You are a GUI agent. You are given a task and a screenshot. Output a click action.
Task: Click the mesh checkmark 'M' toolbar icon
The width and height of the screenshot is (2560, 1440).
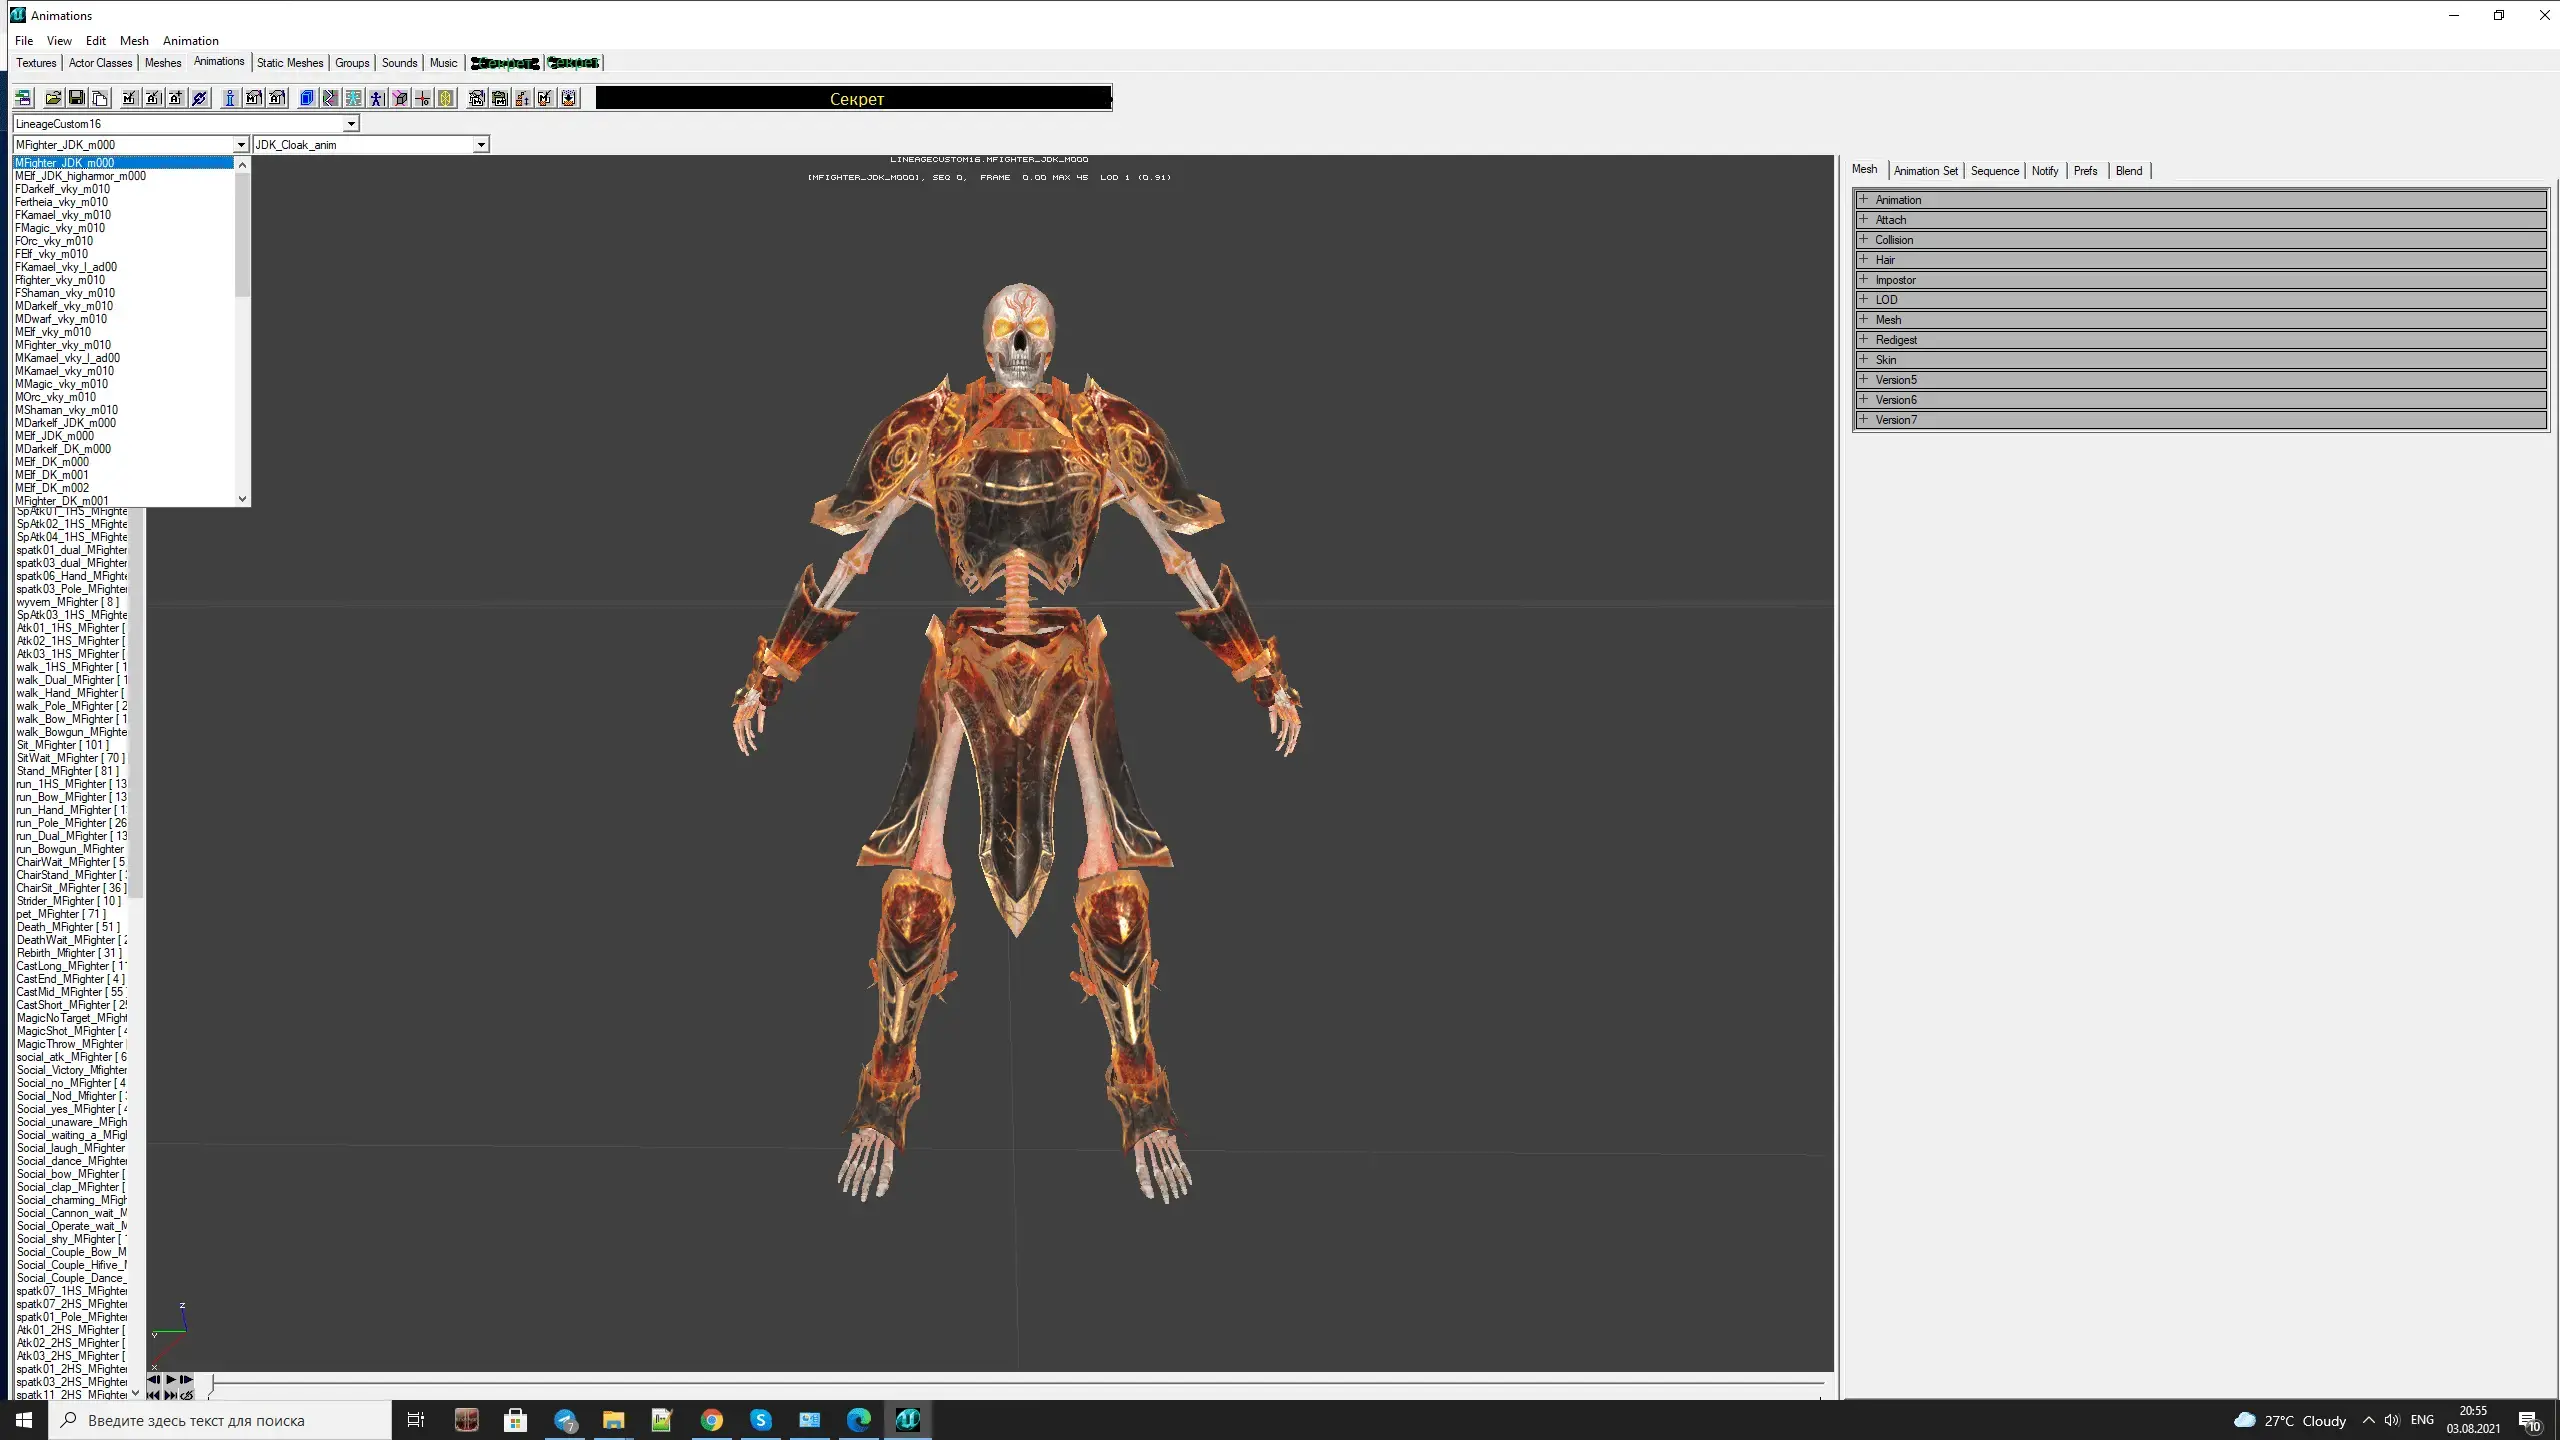(x=129, y=98)
